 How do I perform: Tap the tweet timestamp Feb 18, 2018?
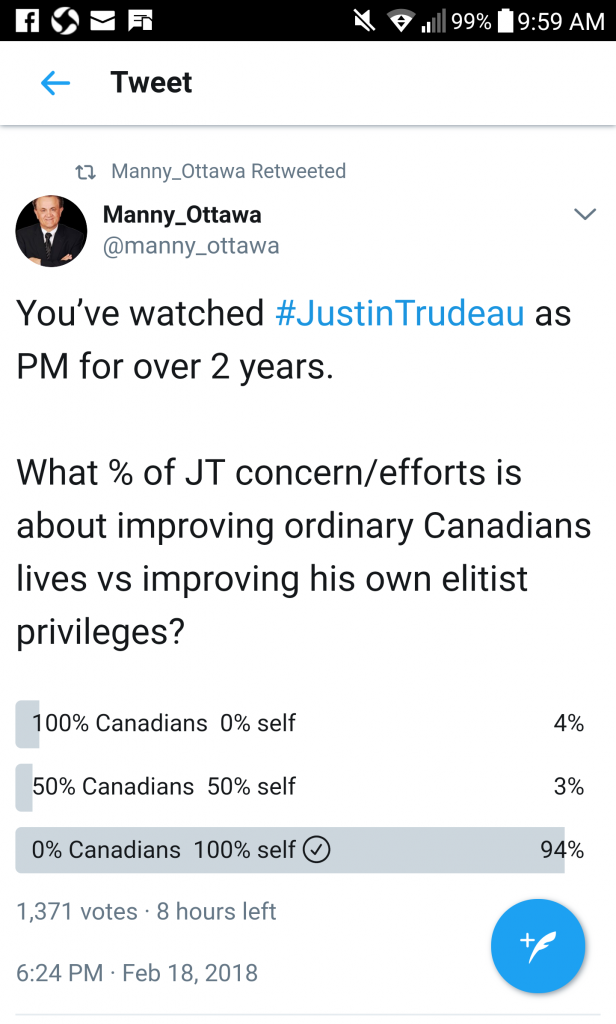point(190,973)
